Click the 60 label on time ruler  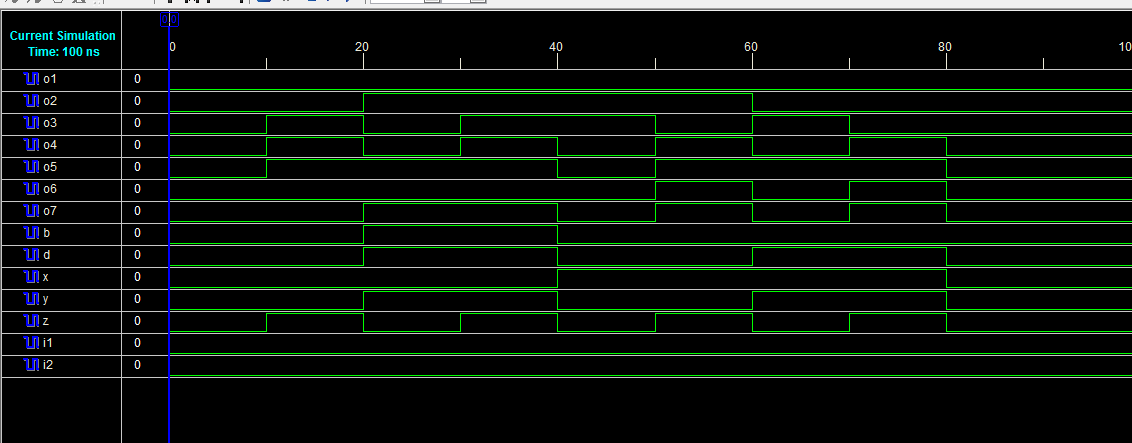click(x=750, y=46)
